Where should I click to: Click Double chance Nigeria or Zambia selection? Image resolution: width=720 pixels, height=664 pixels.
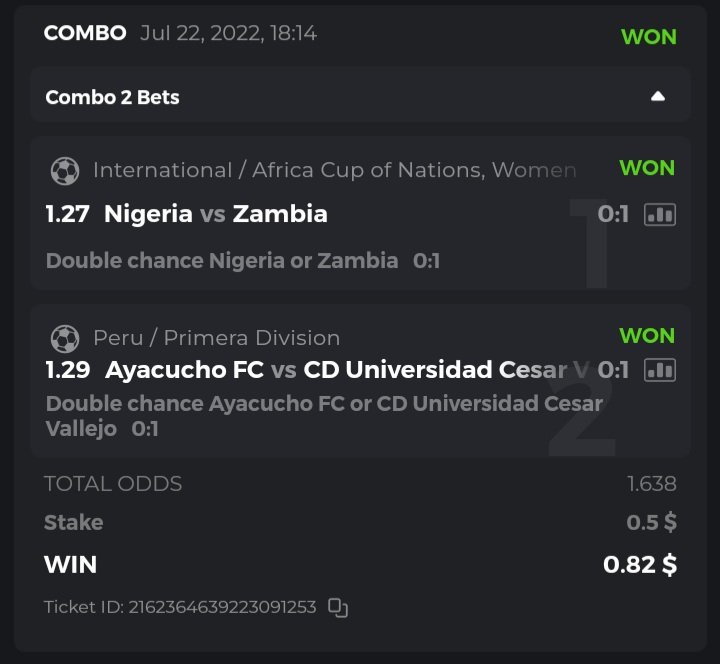pos(222,261)
